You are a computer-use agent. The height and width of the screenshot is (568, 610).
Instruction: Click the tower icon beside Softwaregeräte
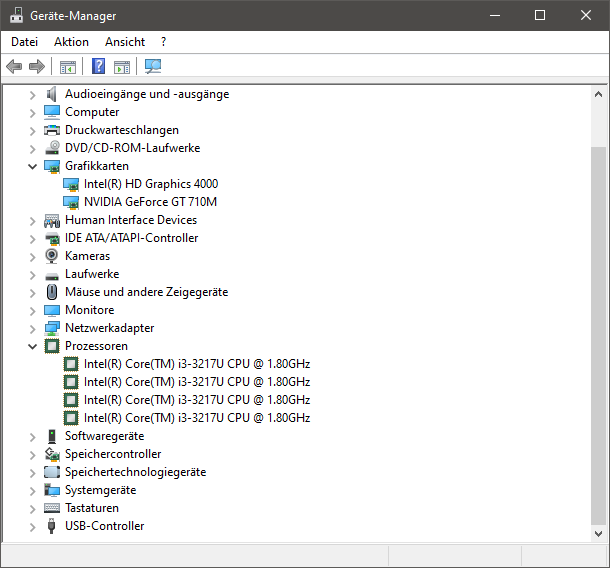tap(52, 436)
